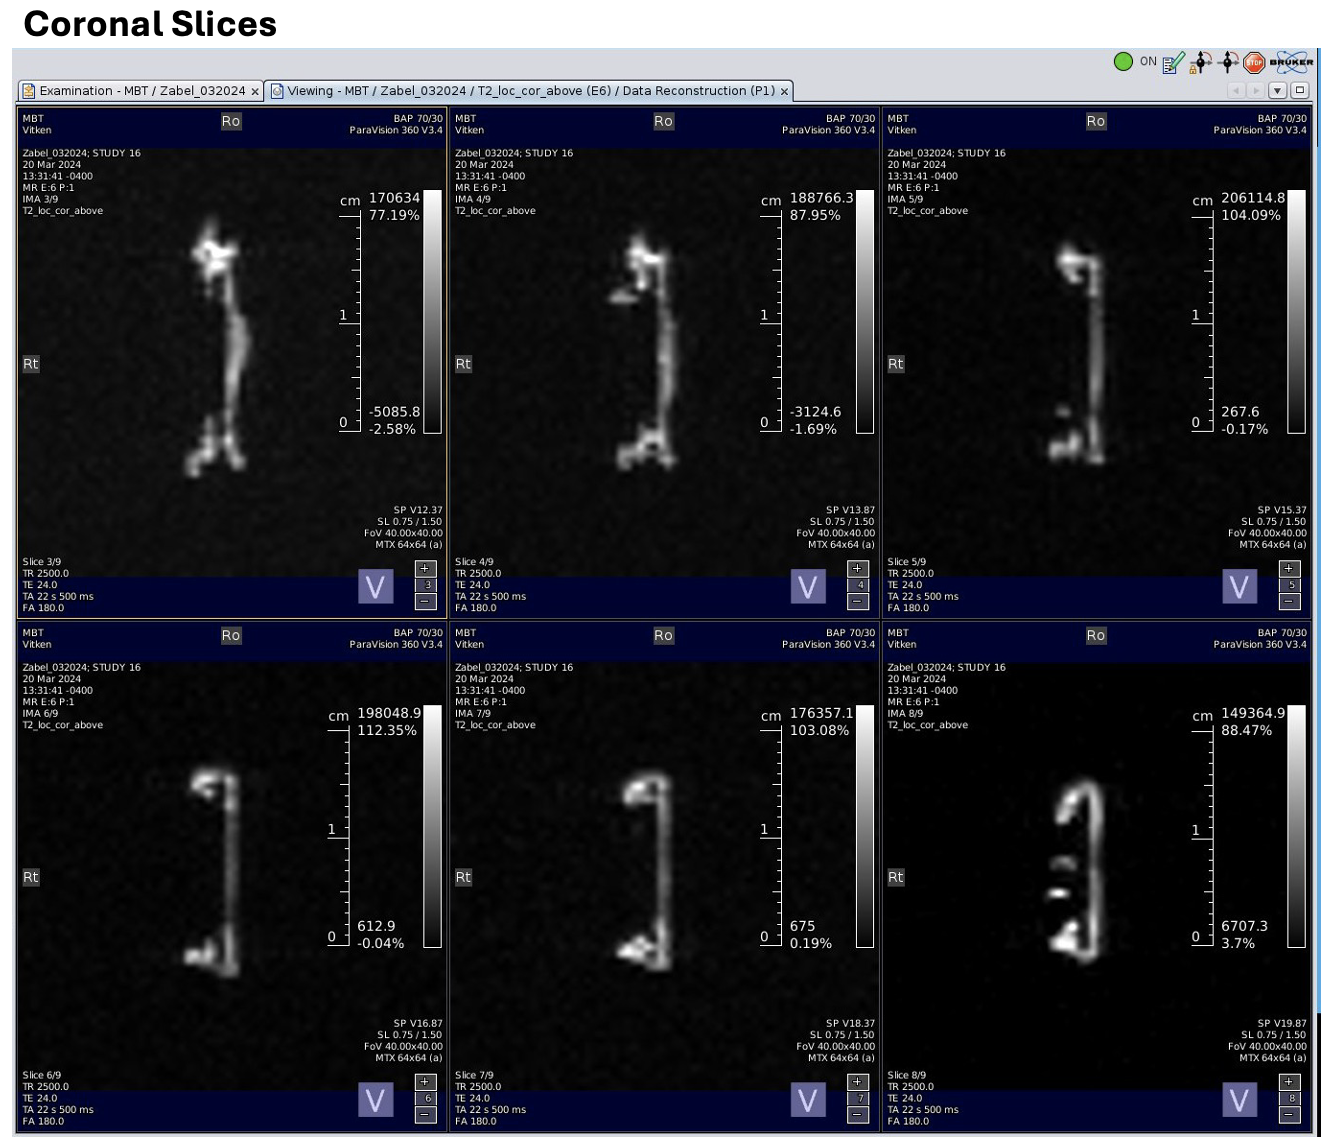Click the 'IMA 5/9' overlay text
The width and height of the screenshot is (1330, 1138).
pyautogui.click(x=907, y=199)
